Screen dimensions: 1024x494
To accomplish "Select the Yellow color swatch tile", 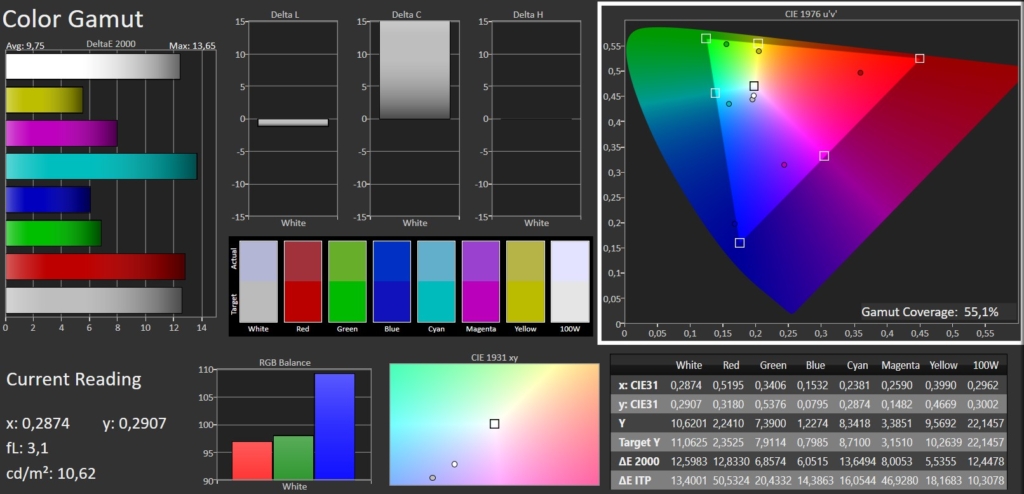I will (525, 281).
